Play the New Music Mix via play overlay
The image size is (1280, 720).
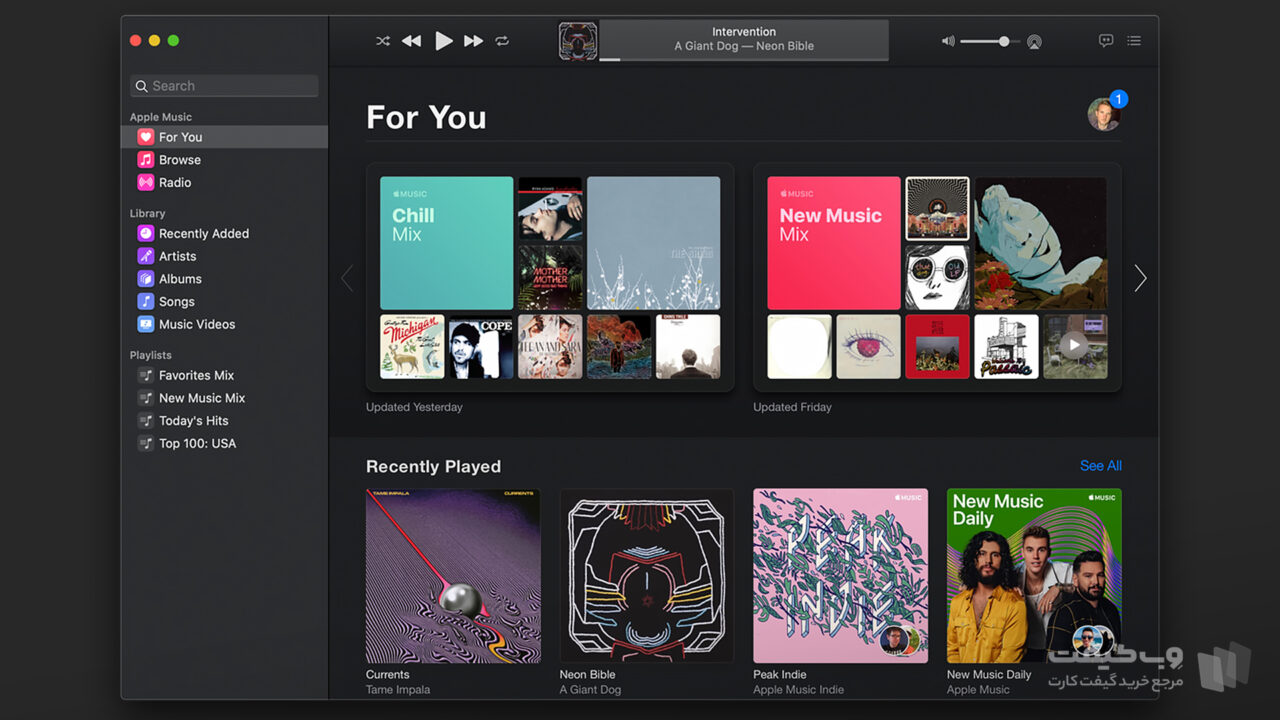[x=1074, y=346]
